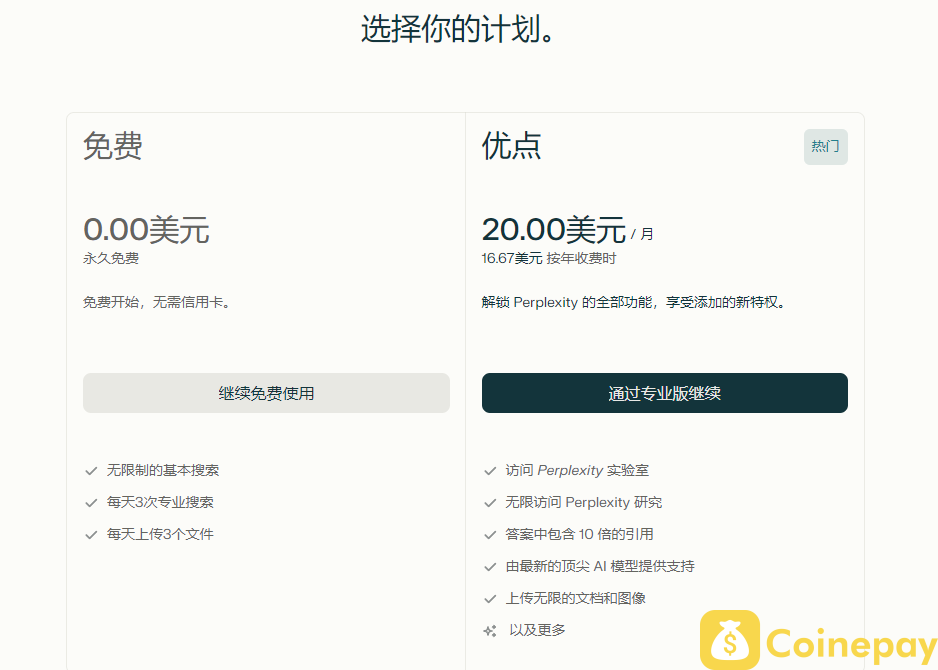This screenshot has height=670, width=938.
Task: Click the sparkle icon beside 以及更多
Action: pyautogui.click(x=490, y=631)
